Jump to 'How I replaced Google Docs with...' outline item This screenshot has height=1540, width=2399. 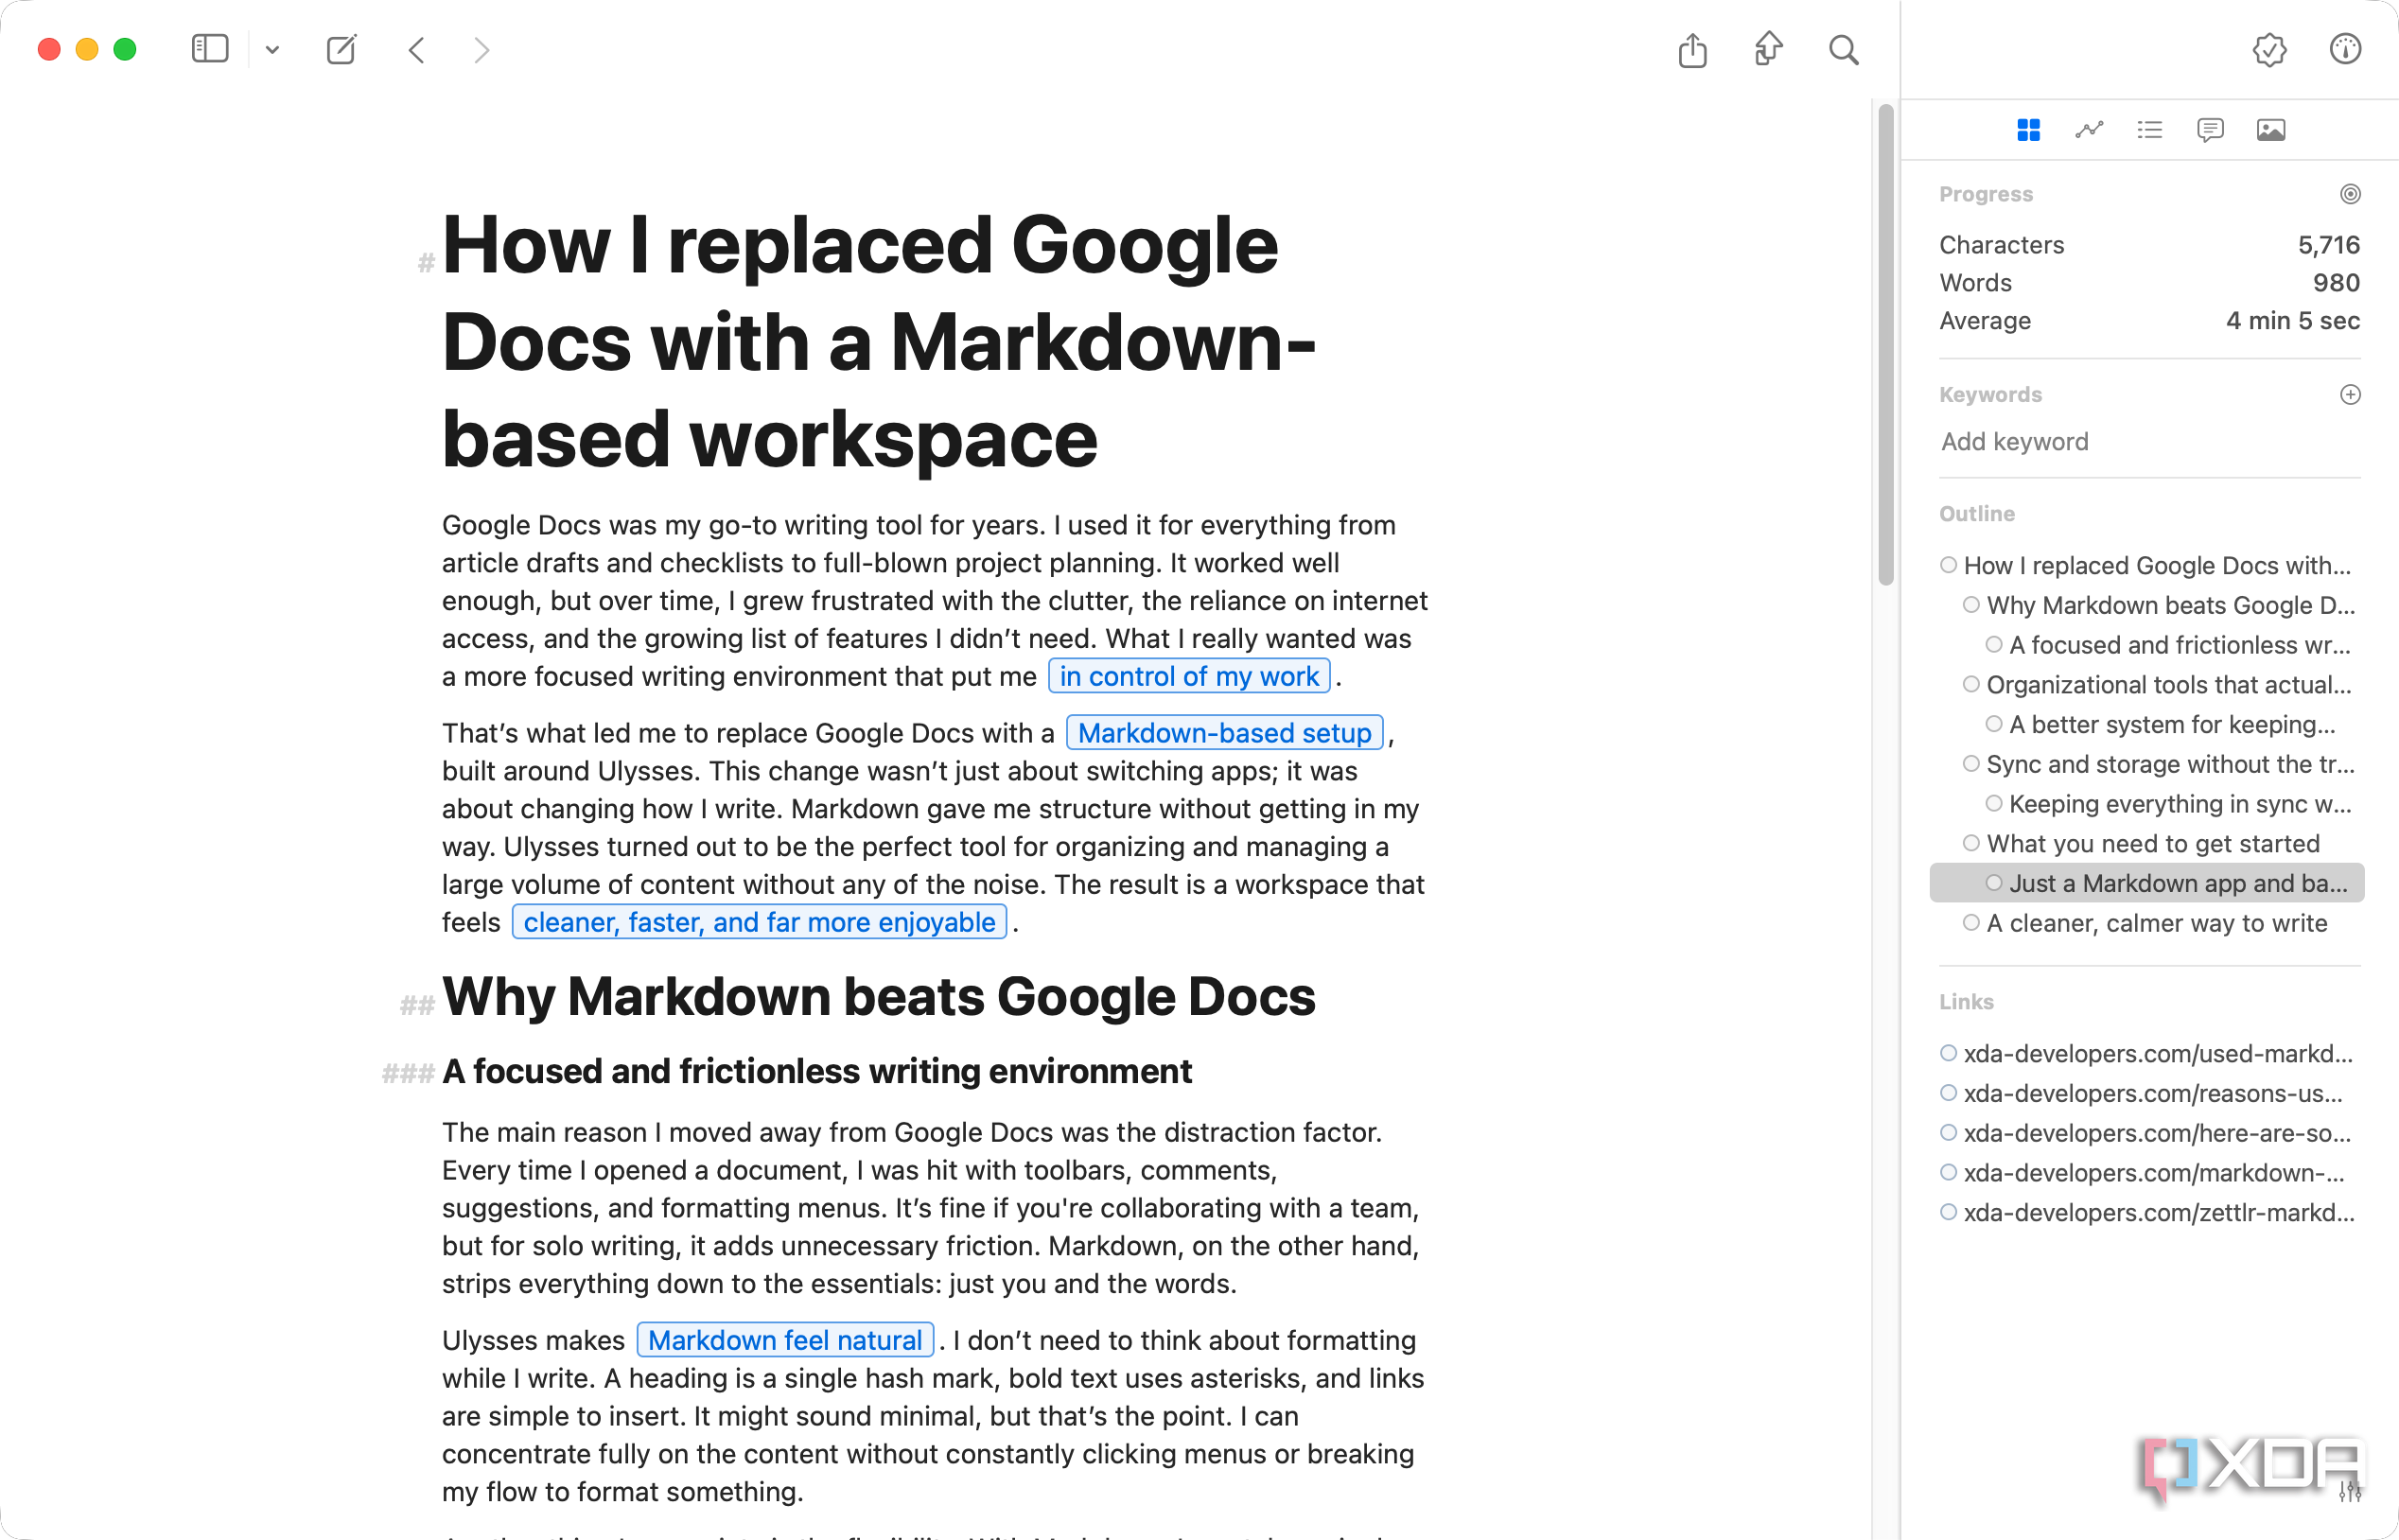[x=2146, y=566]
